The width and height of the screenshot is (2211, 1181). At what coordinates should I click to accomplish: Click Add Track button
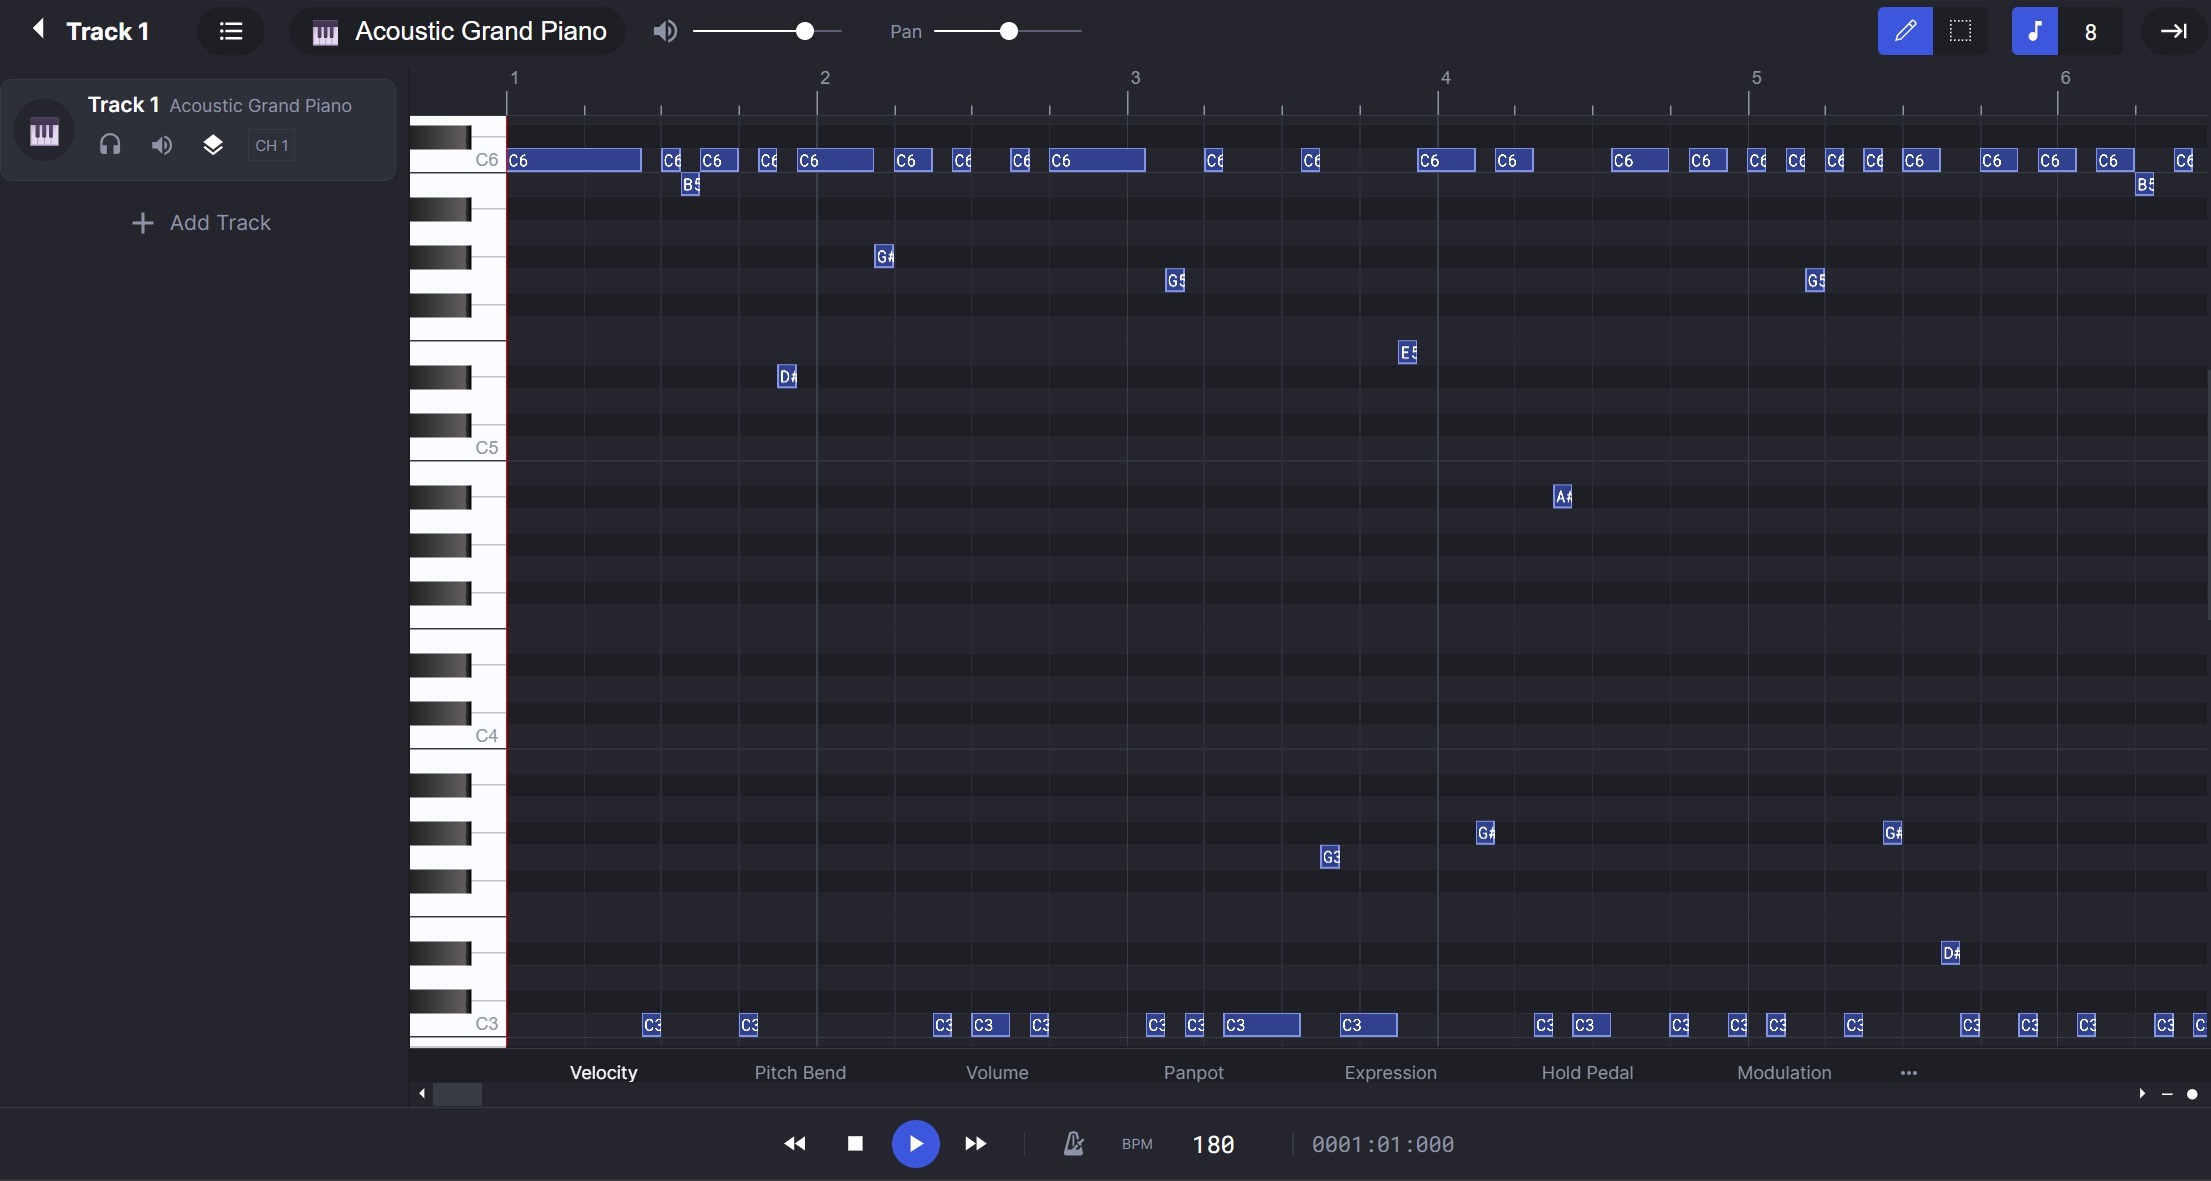201,223
